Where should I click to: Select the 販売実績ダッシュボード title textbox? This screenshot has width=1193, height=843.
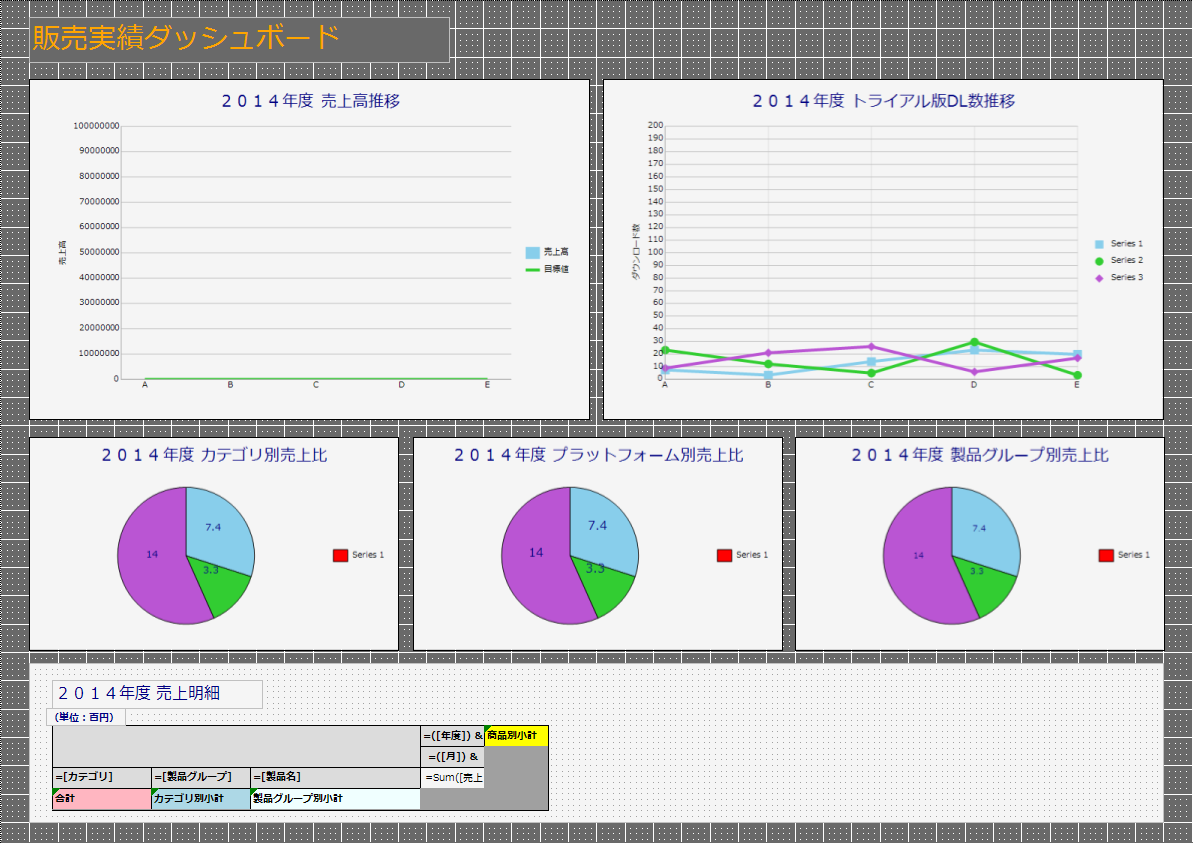(240, 40)
